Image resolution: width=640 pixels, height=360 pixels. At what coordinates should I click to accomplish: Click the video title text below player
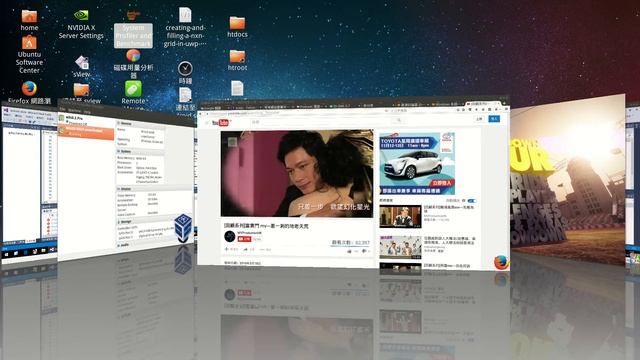tap(266, 225)
